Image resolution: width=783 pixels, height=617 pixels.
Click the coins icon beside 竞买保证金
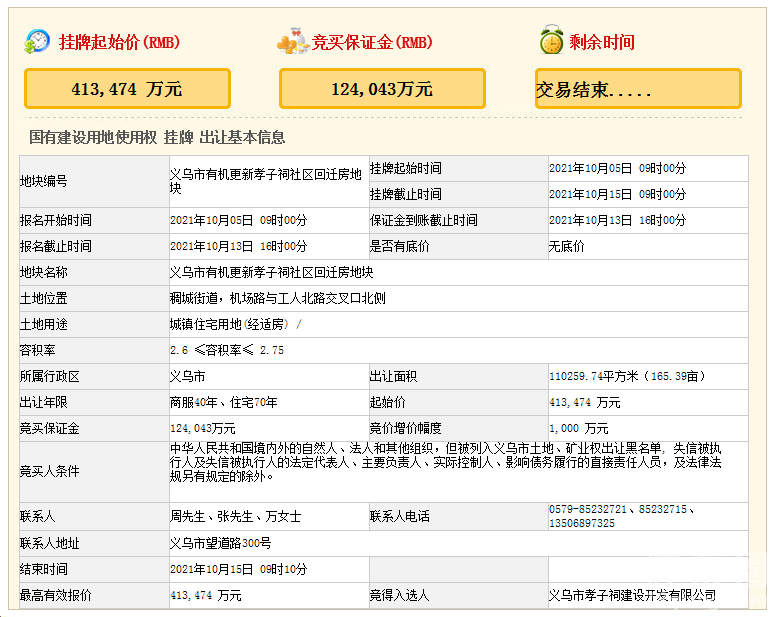pos(292,42)
